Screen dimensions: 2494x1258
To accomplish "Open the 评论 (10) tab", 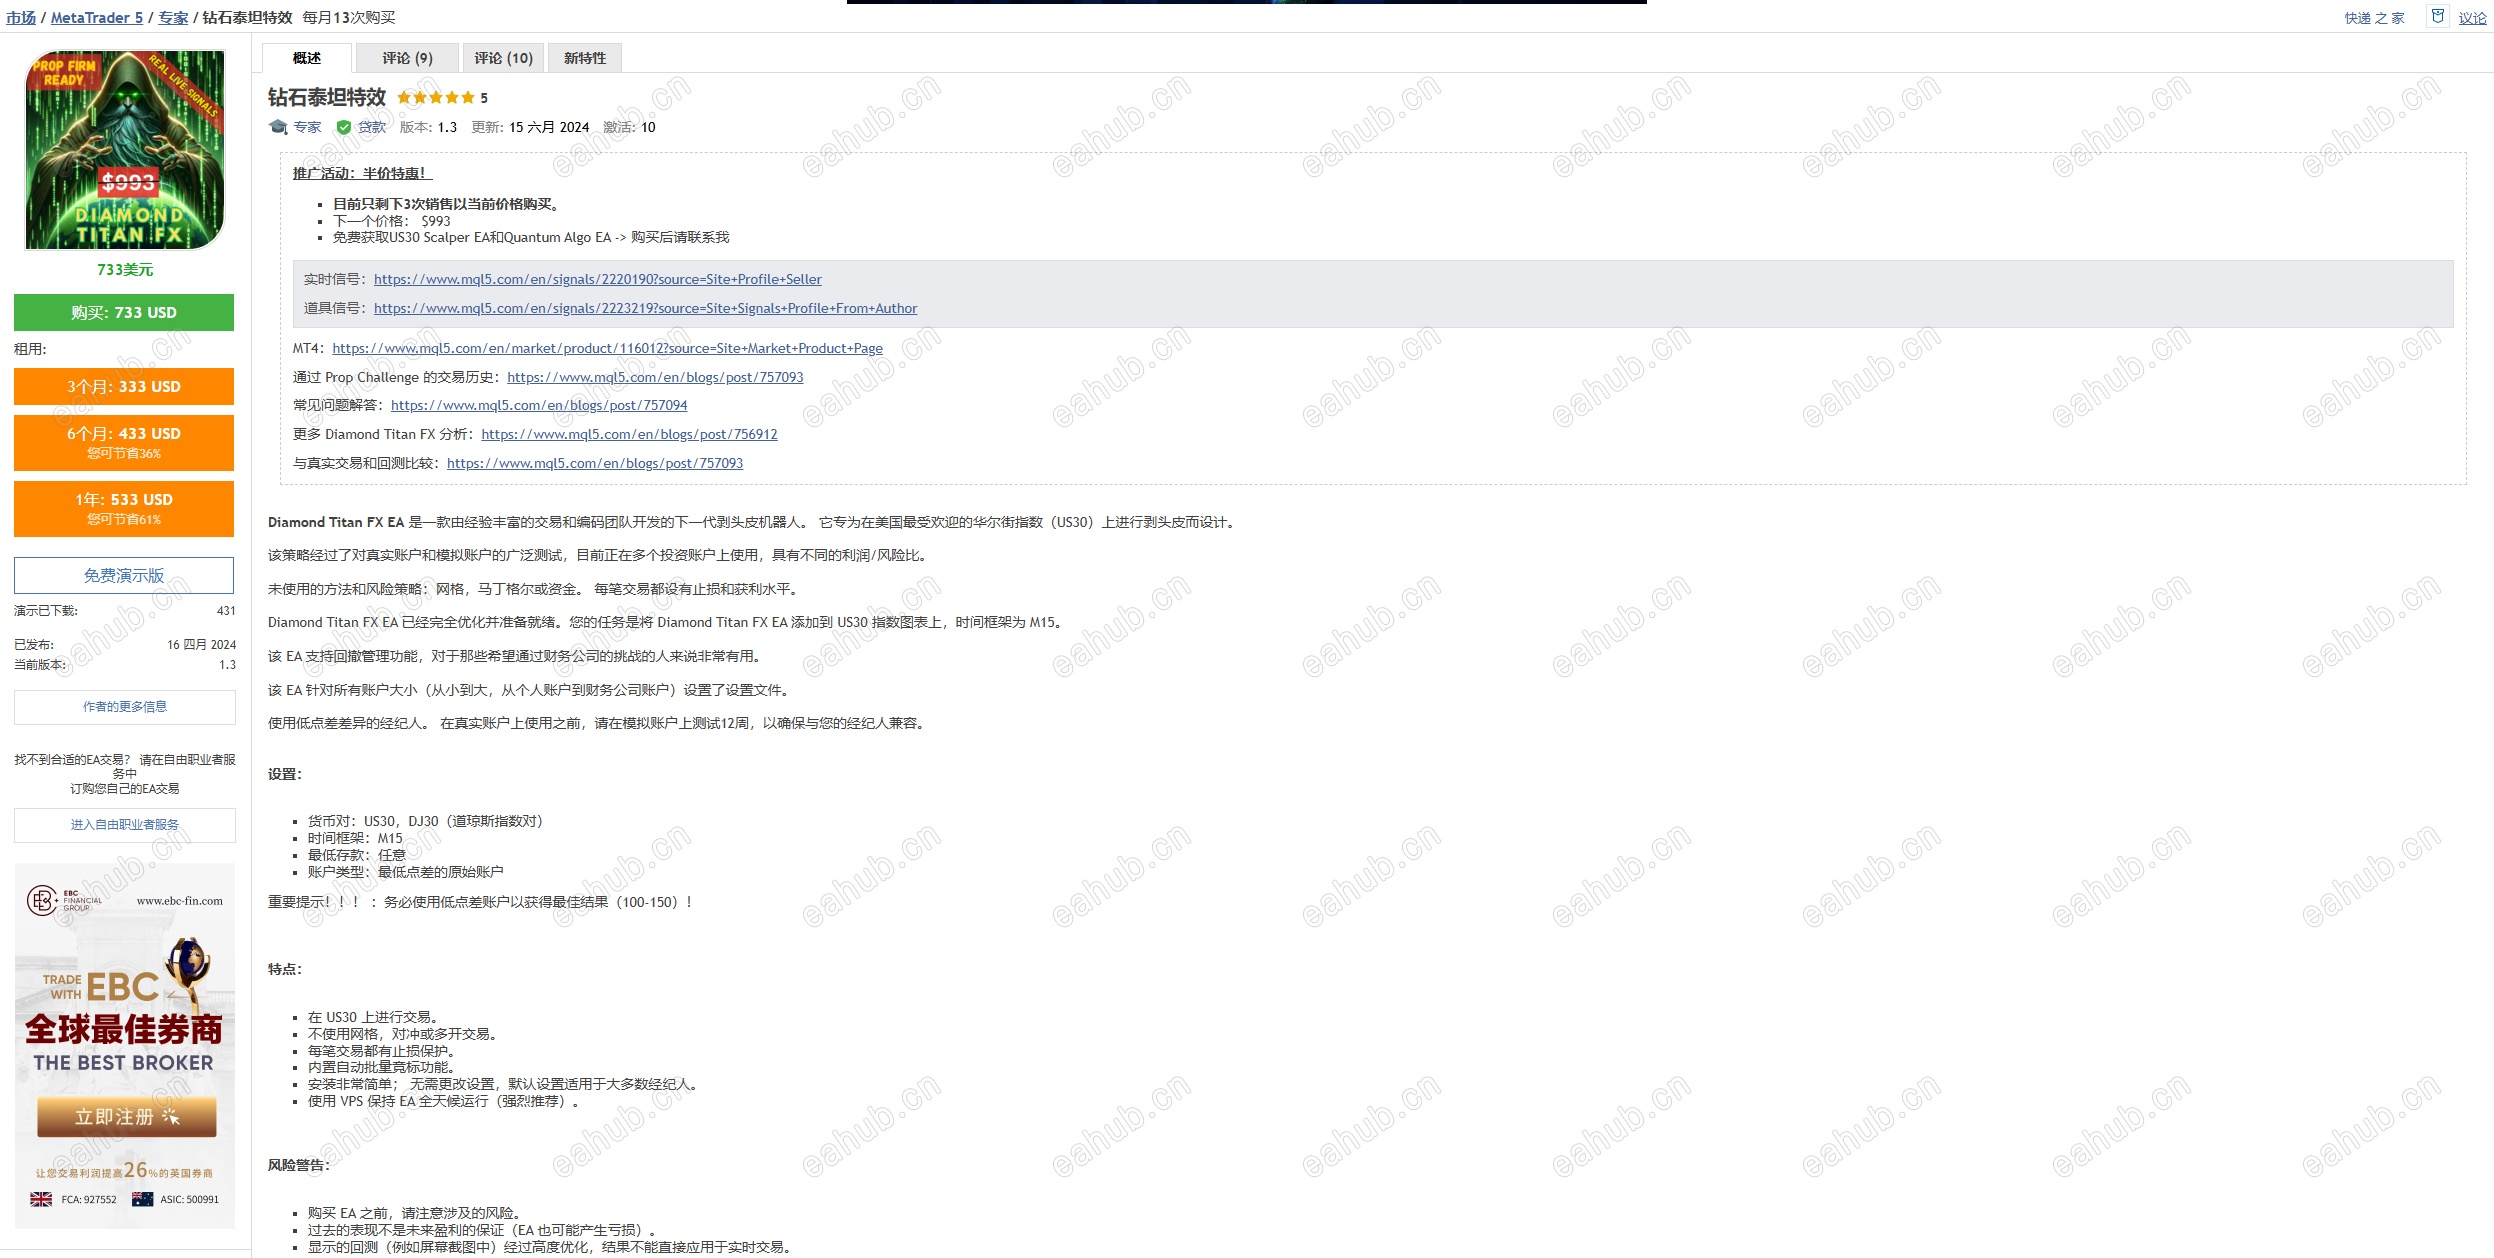I will click(503, 58).
